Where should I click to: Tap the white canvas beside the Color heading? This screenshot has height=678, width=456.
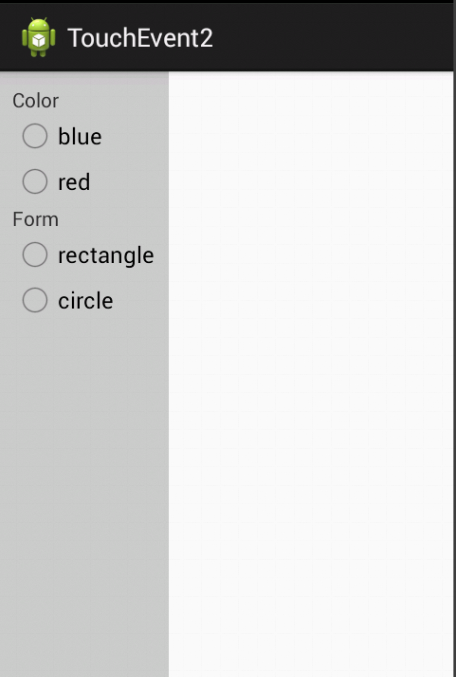pyautogui.click(x=311, y=101)
